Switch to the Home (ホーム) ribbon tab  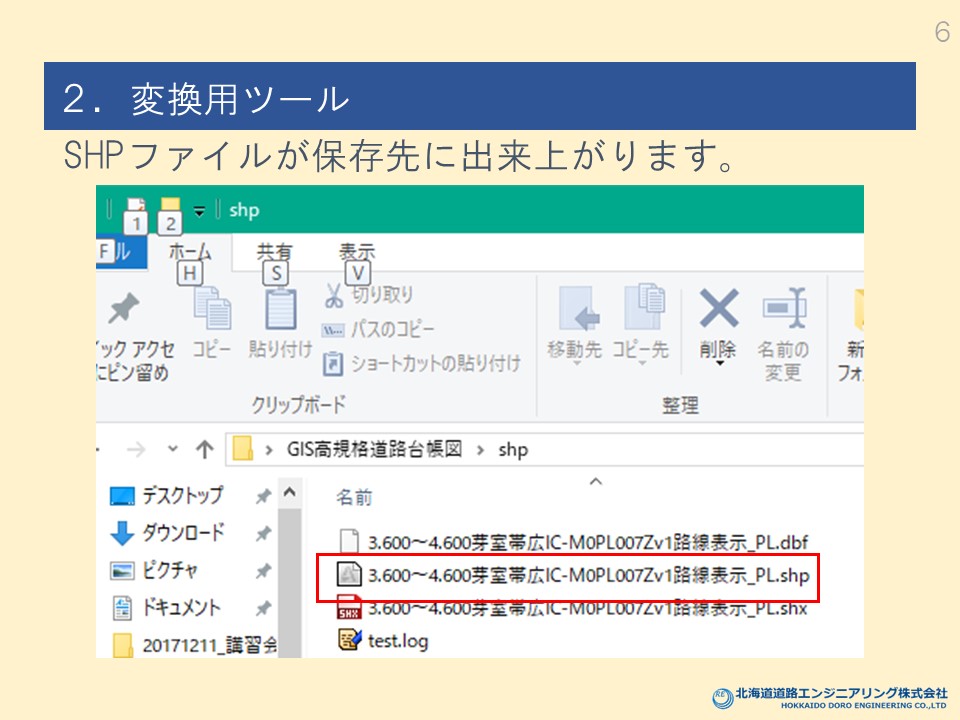189,253
